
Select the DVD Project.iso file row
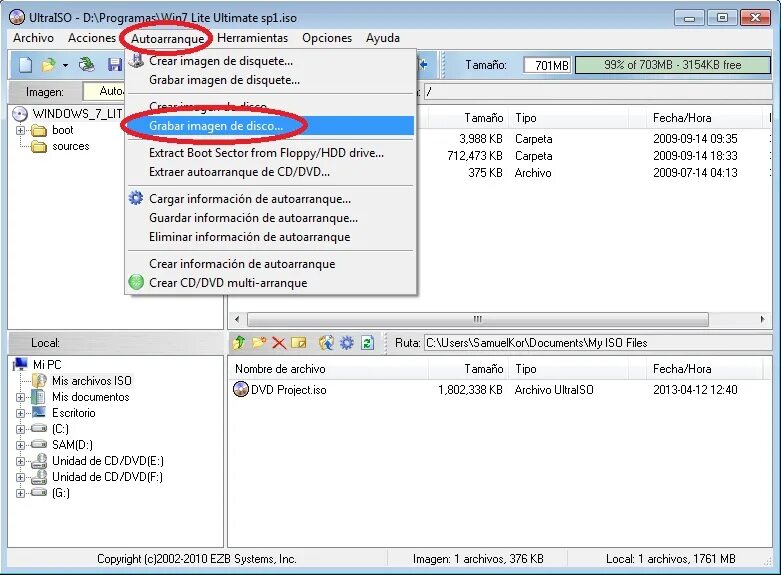[500, 390]
